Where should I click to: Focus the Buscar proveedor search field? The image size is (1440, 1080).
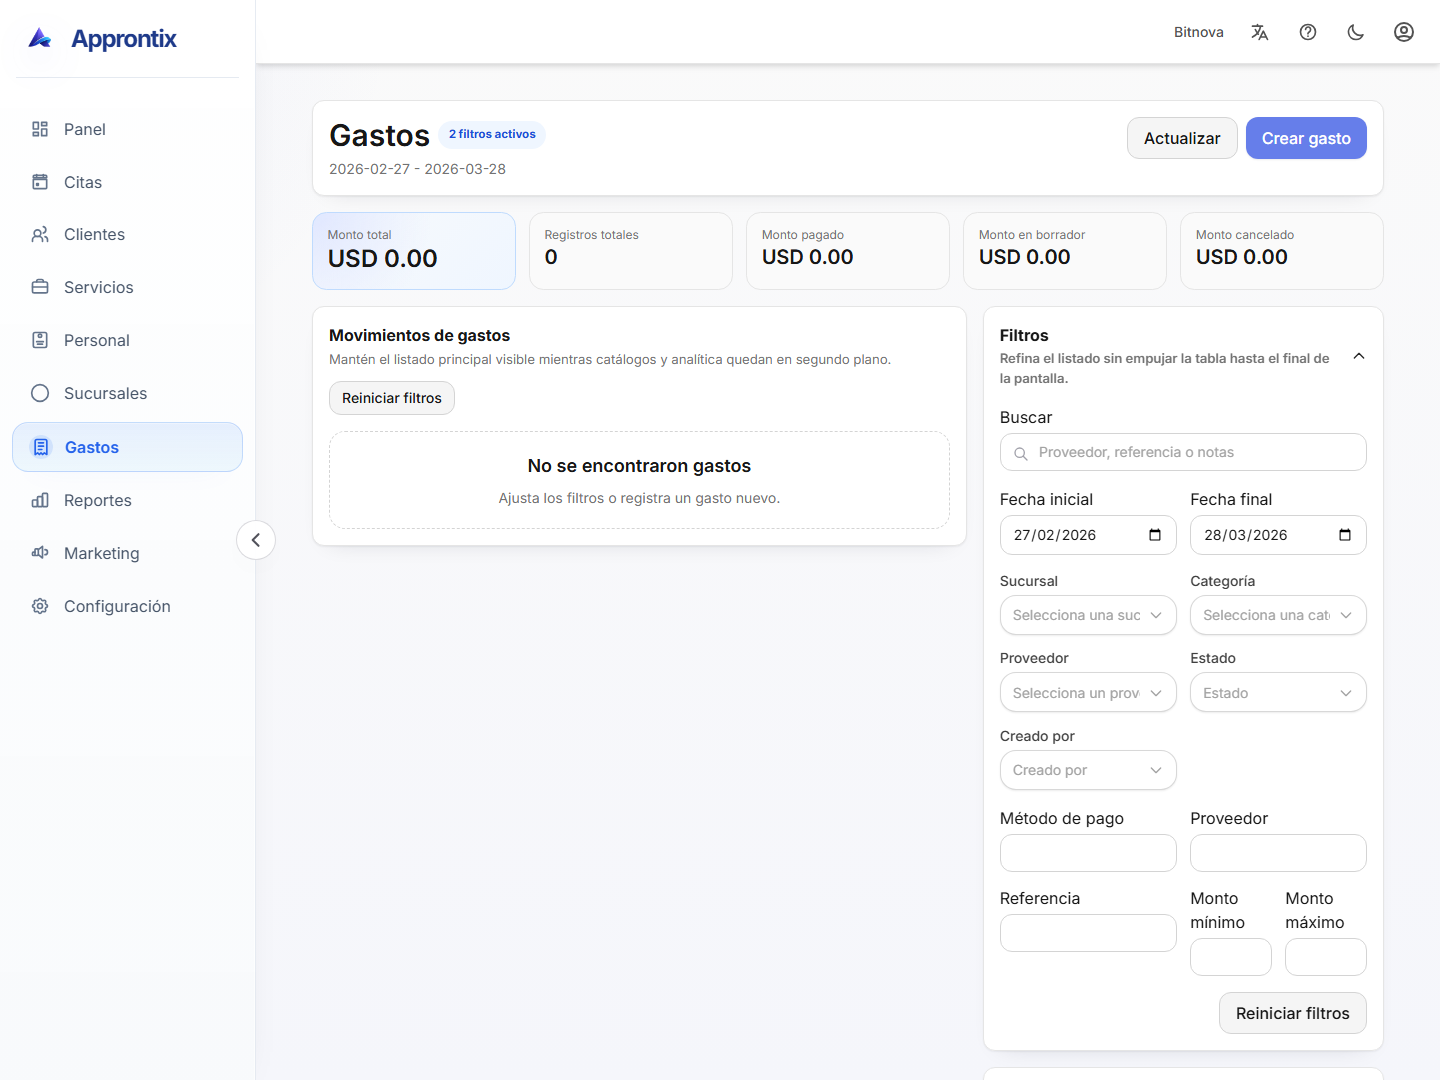pos(1183,452)
